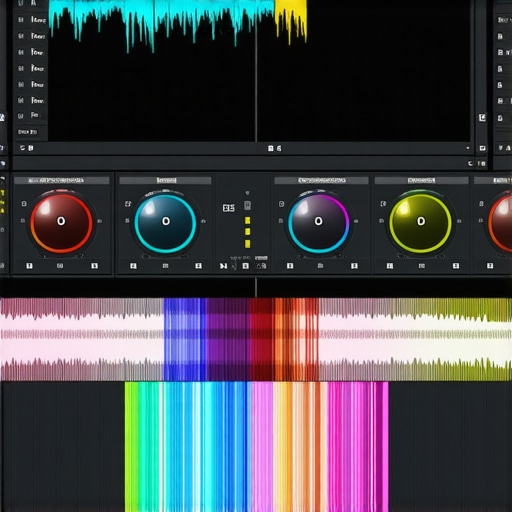This screenshot has height=512, width=512.
Task: Click the gray rectangle icon above the yellow squares
Action: click(x=247, y=205)
